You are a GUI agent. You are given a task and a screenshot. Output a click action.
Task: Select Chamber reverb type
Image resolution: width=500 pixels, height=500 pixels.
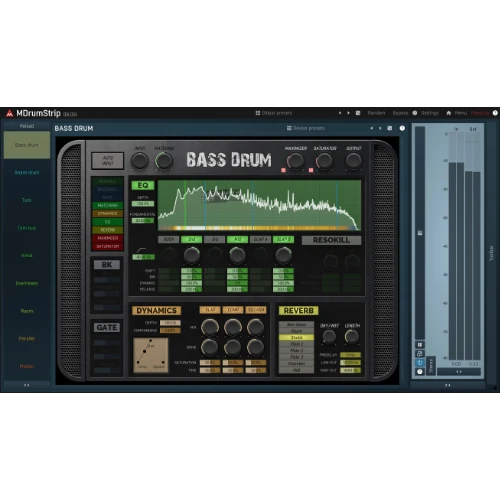point(296,363)
